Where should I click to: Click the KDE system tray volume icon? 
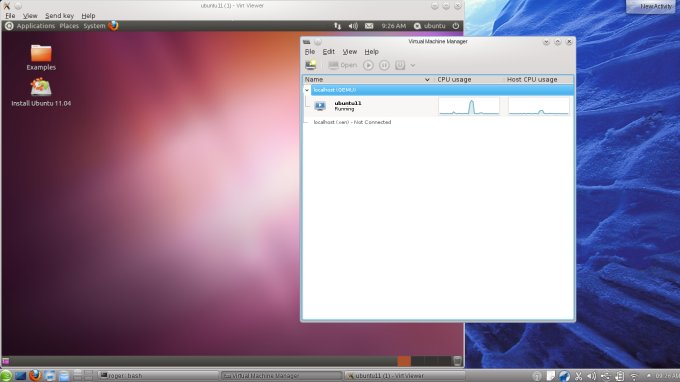click(x=592, y=376)
